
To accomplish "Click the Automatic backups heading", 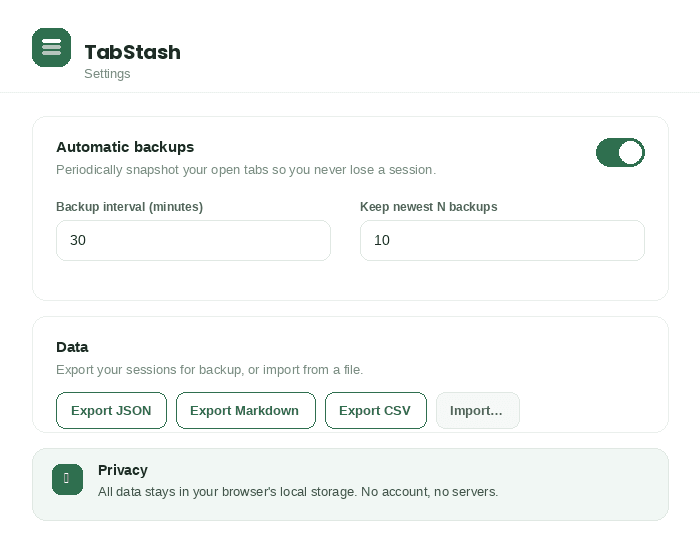I will point(125,147).
